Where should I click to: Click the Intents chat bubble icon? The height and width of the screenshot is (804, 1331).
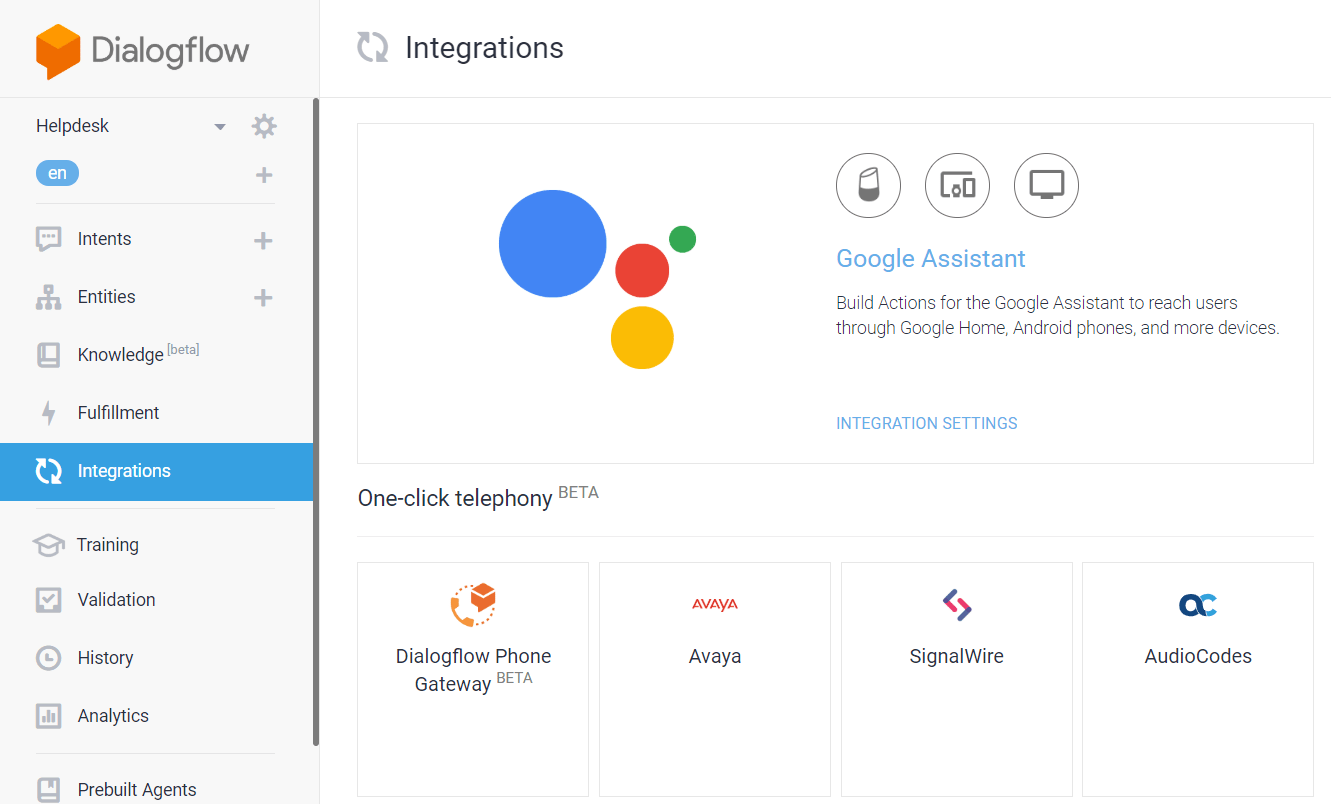[x=48, y=239]
